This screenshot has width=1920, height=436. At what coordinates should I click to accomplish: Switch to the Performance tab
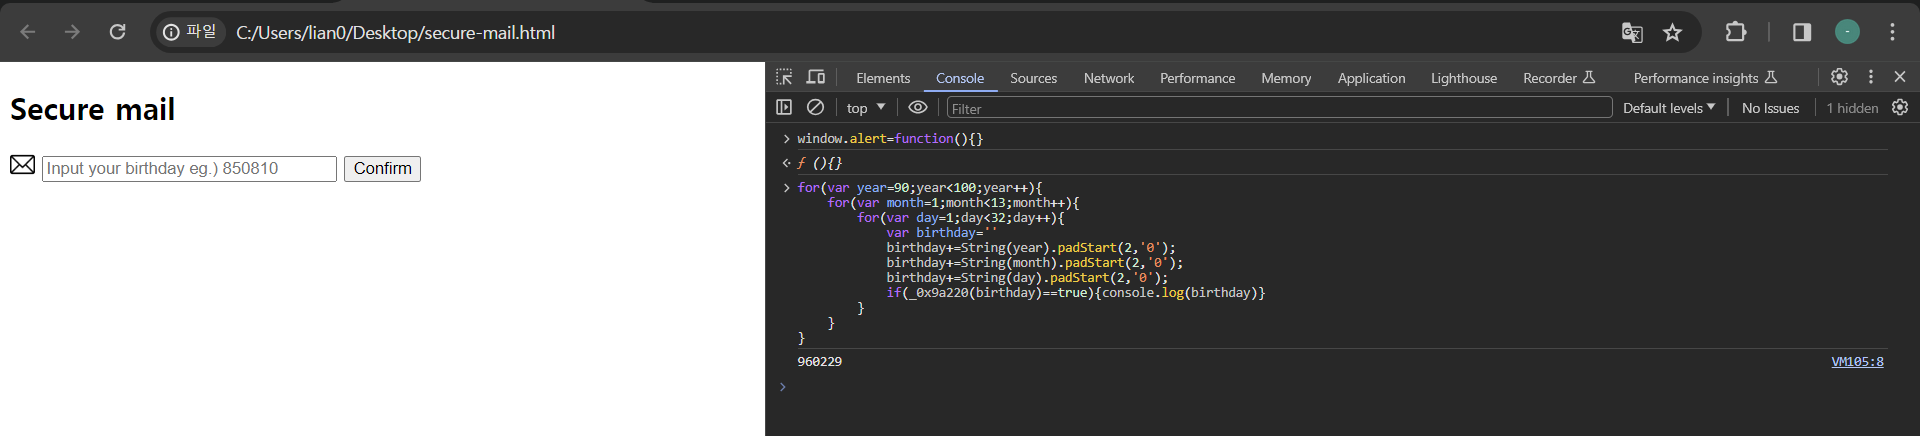[x=1197, y=78]
